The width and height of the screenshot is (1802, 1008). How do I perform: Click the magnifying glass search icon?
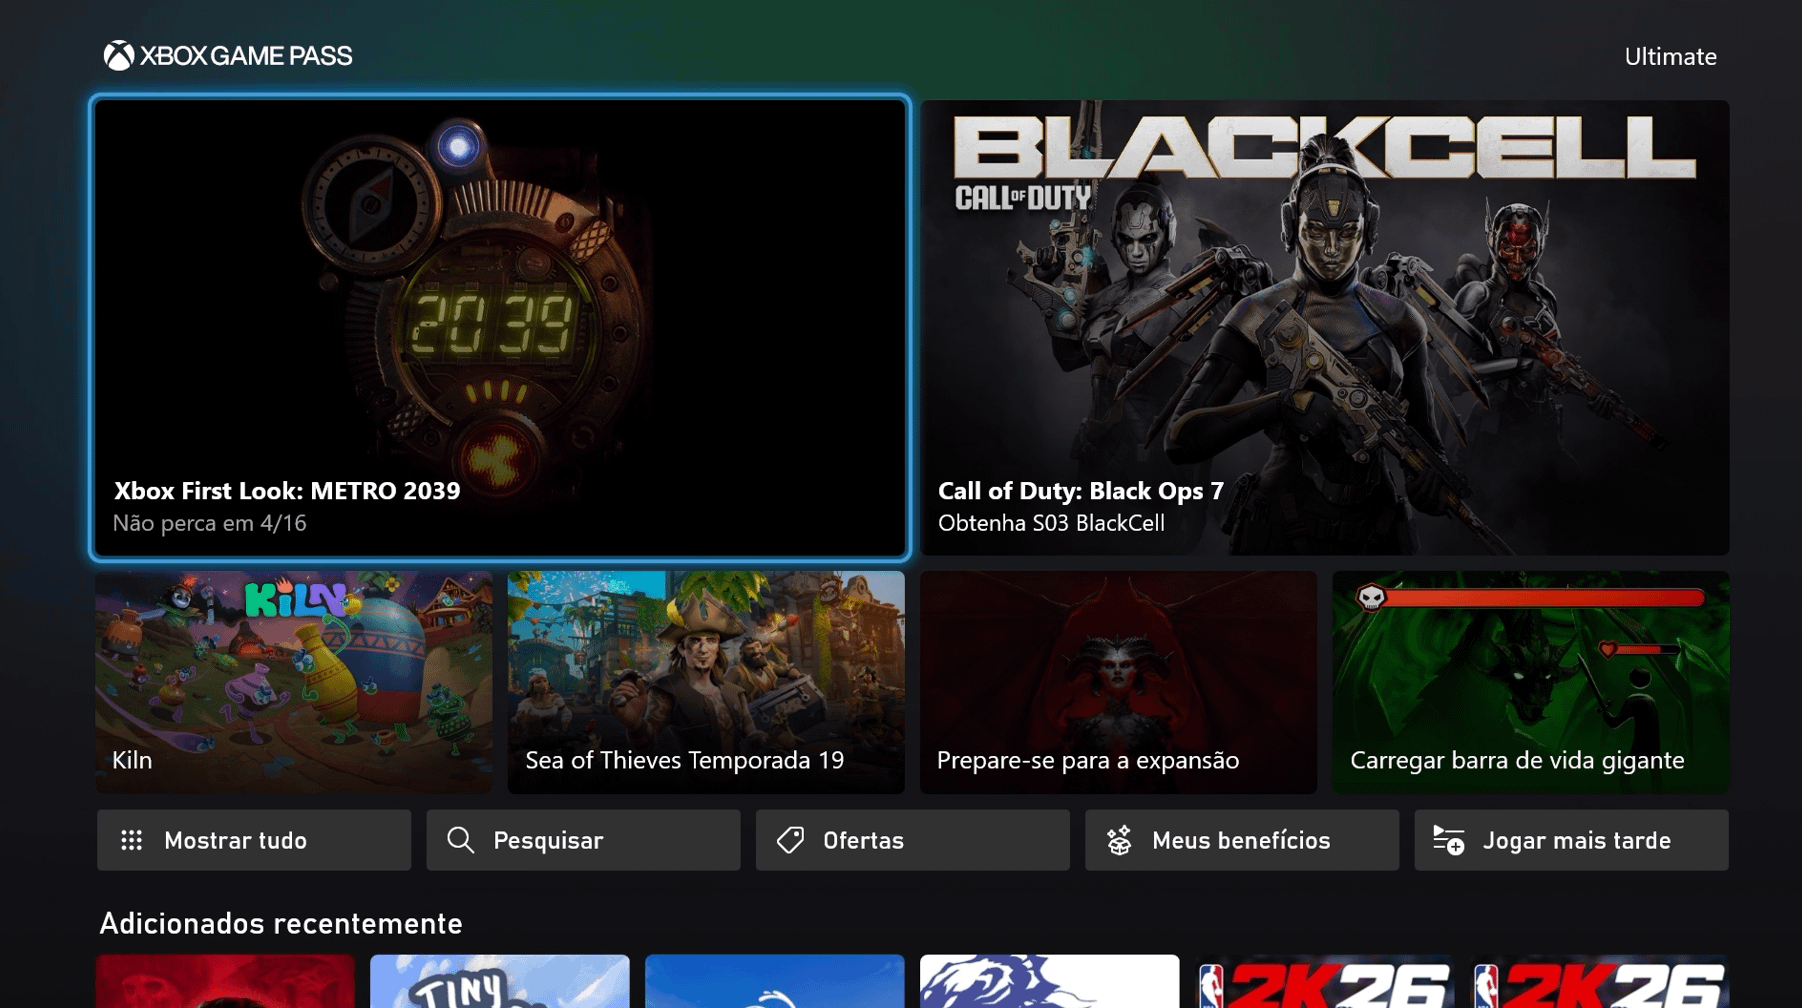tap(460, 841)
